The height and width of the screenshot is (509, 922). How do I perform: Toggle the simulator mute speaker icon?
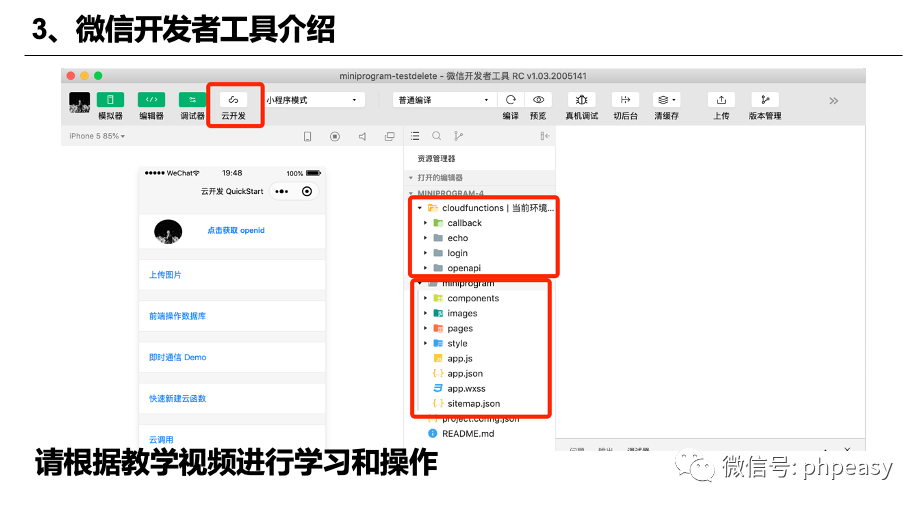coord(362,136)
